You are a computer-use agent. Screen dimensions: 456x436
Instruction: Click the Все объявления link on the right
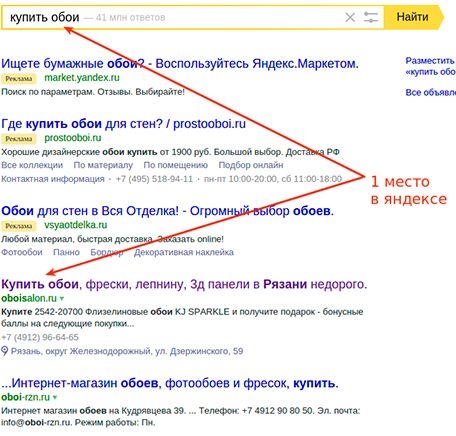[x=430, y=92]
